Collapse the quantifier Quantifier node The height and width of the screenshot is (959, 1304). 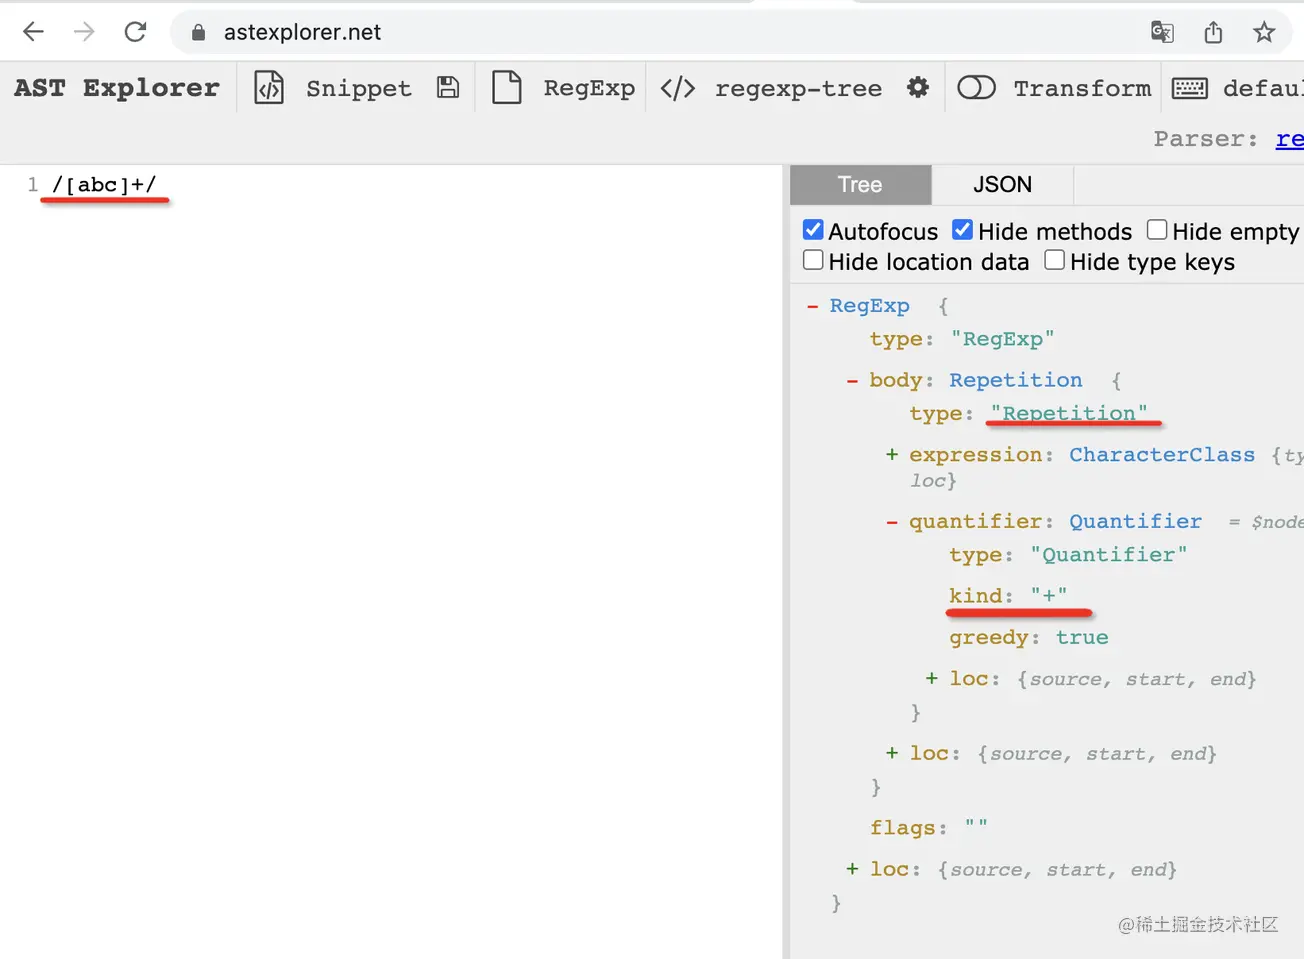[892, 522]
